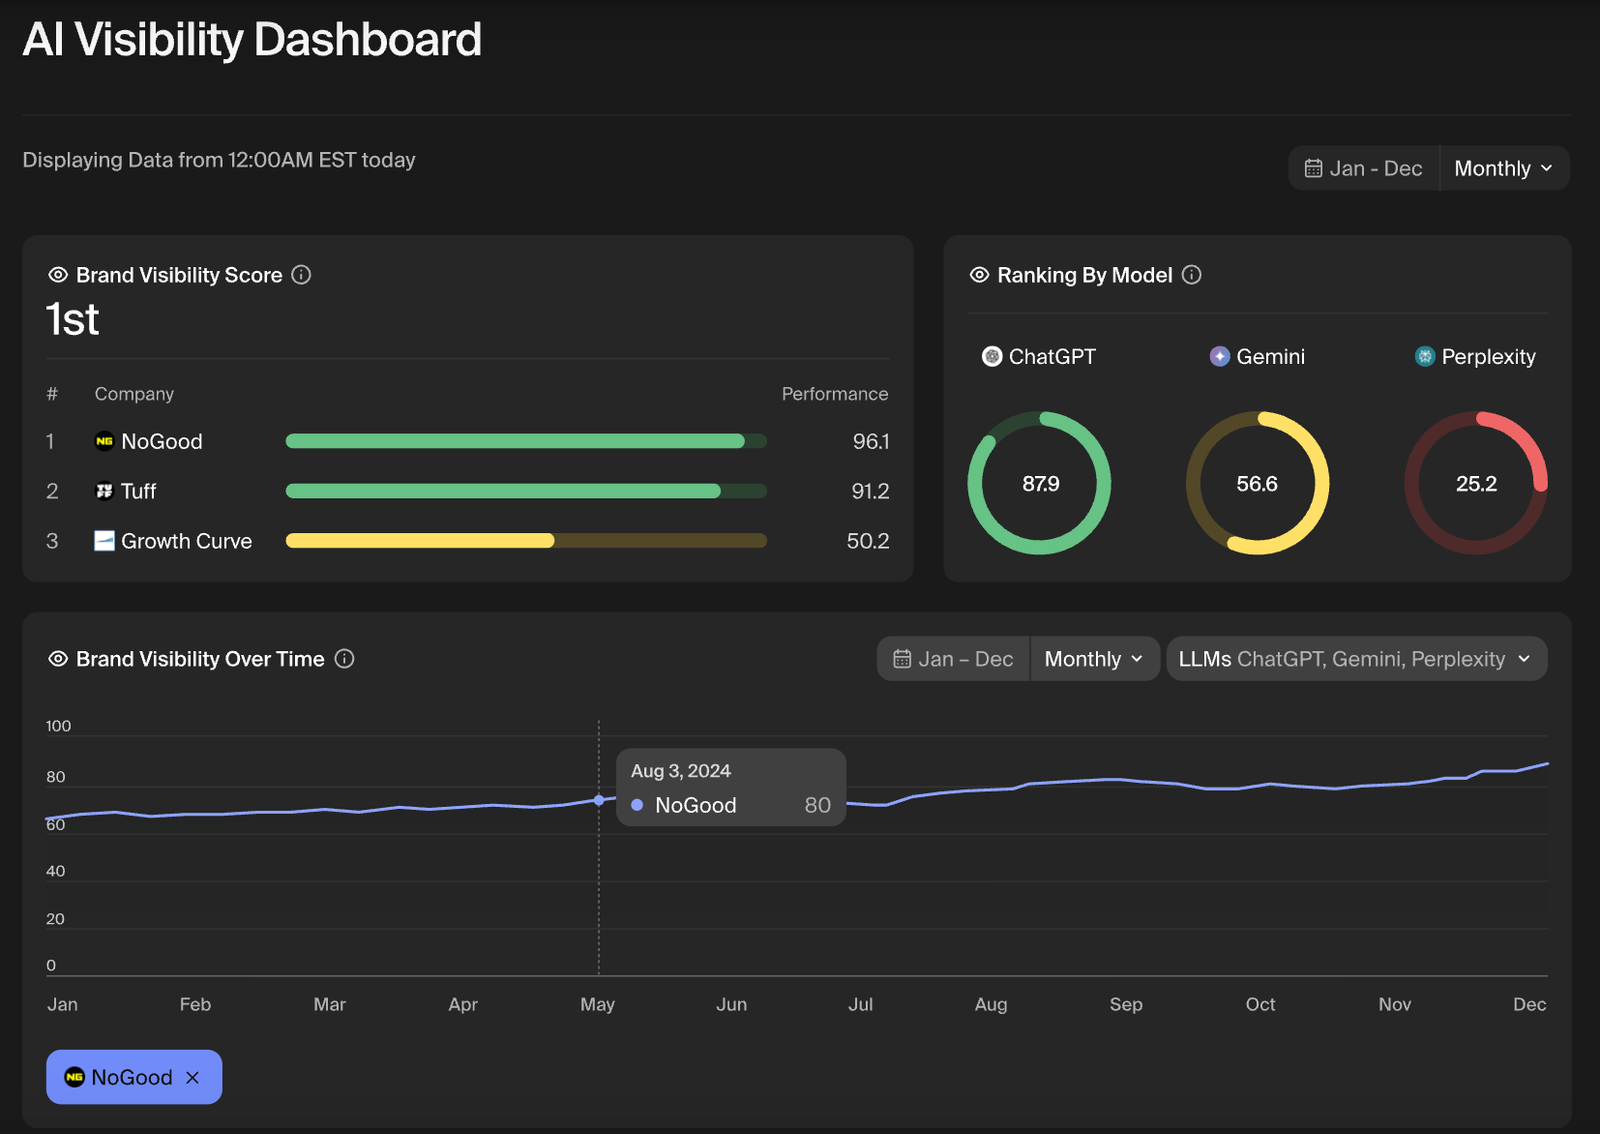Expand the chart's Monthly dropdown

(1093, 659)
